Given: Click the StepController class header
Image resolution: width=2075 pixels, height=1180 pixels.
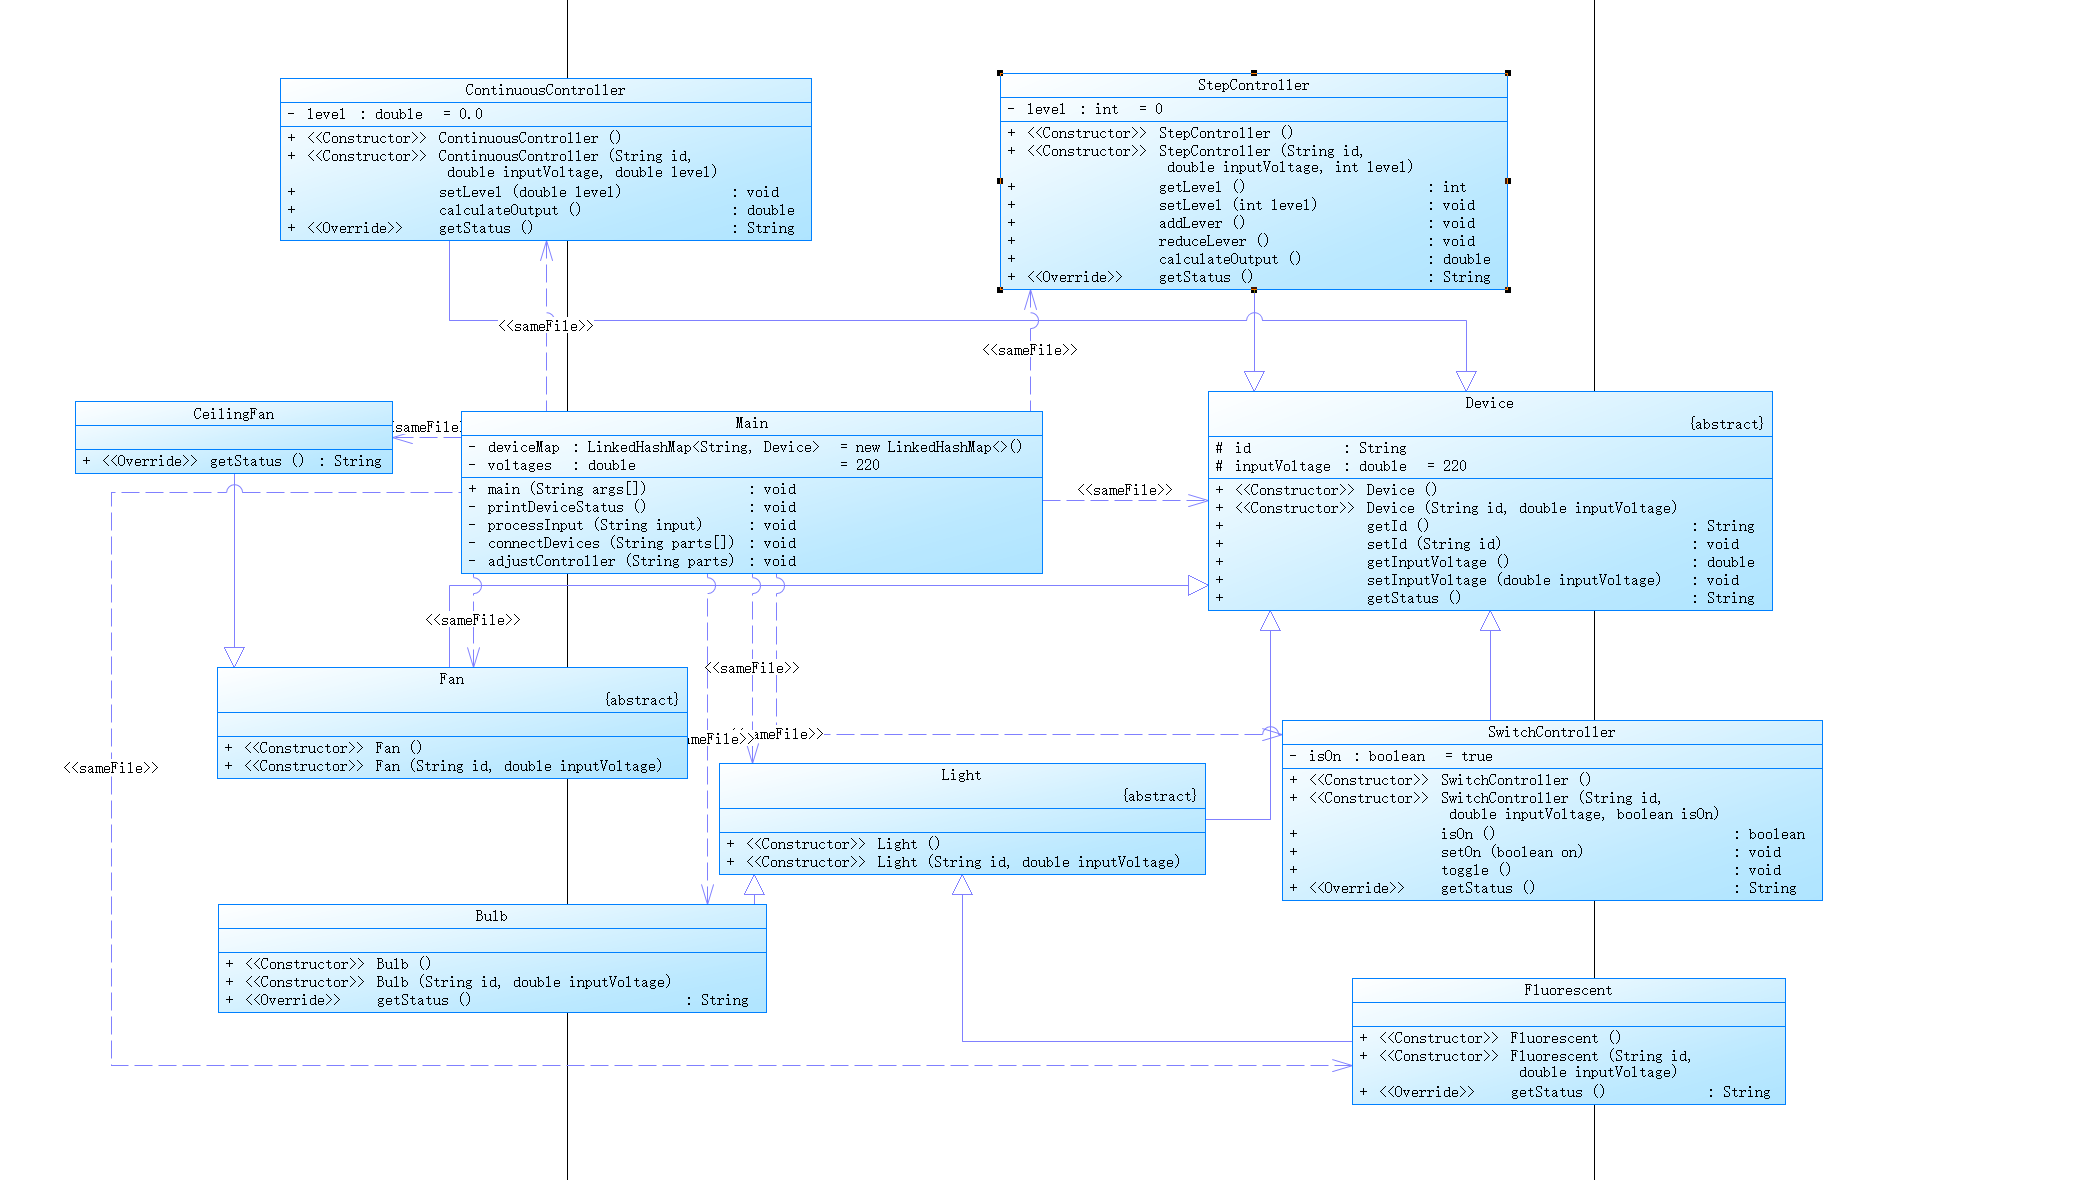Looking at the screenshot, I should [x=1253, y=85].
